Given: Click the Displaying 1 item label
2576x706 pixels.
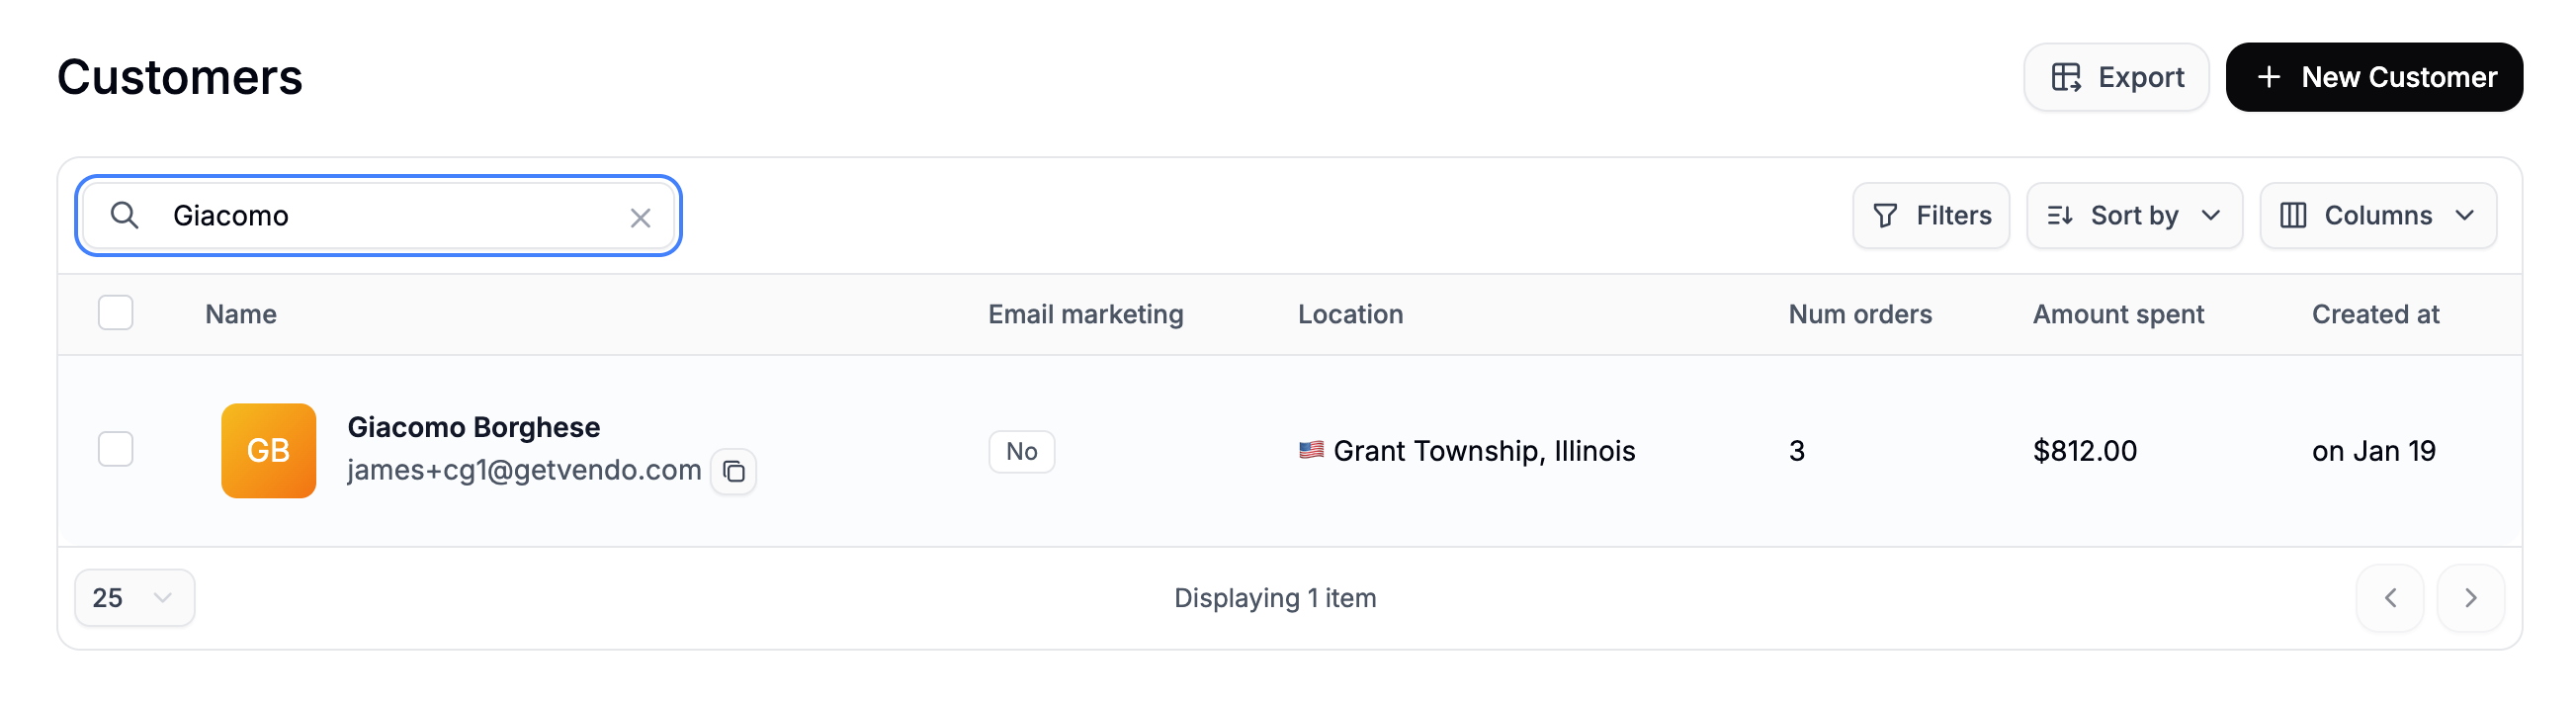Looking at the screenshot, I should point(1274,598).
